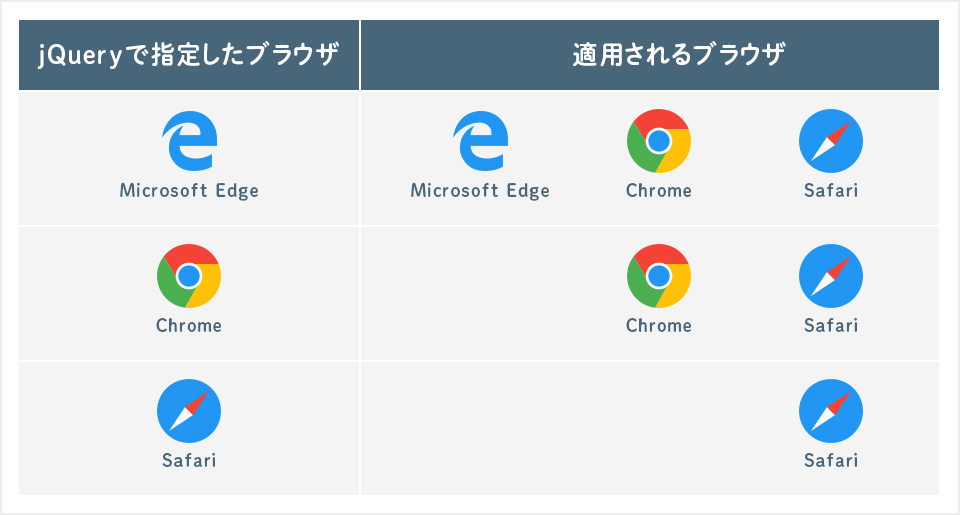Select the 適用されるブラウザ header cell
Viewport: 960px width, 515px height.
coord(650,55)
